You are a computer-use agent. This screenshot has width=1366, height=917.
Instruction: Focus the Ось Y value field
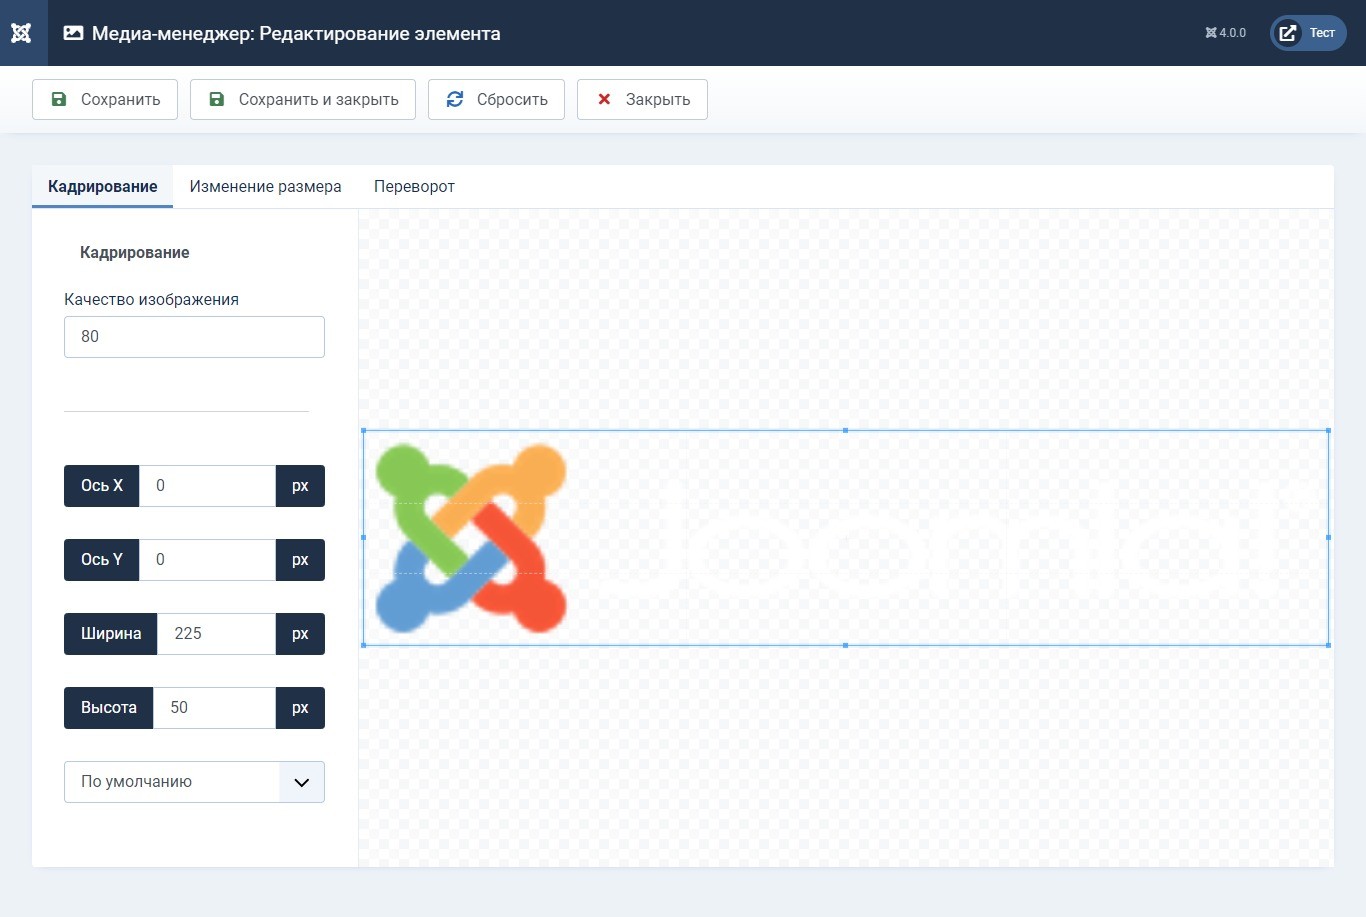coord(207,560)
